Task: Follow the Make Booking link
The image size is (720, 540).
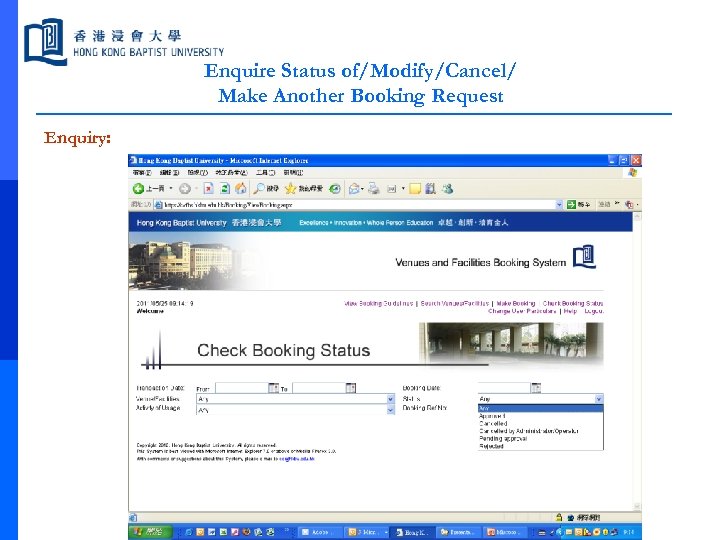Action: (516, 304)
